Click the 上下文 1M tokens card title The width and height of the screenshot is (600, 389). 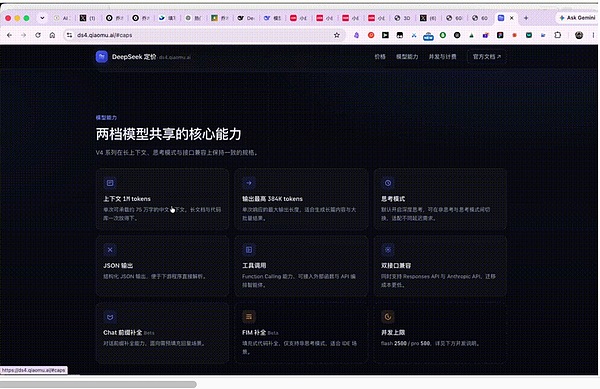click(x=127, y=199)
